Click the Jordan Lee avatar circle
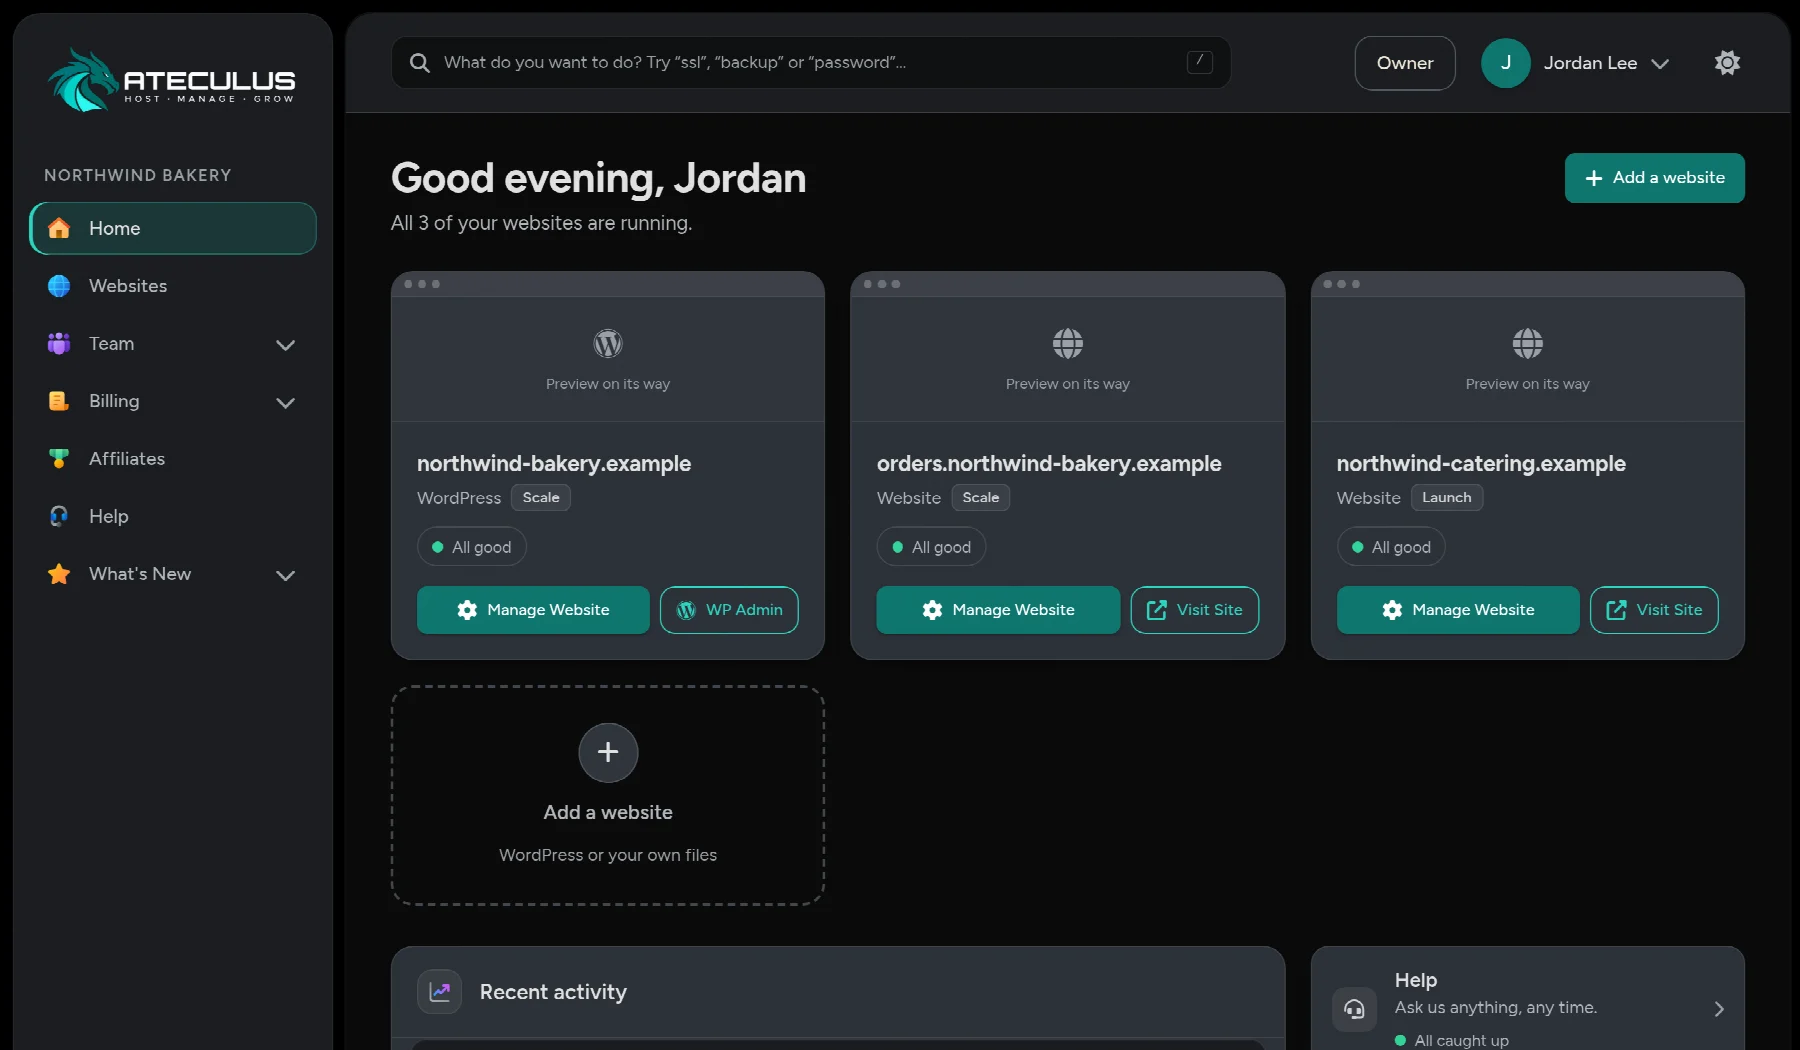Image resolution: width=1800 pixels, height=1050 pixels. [x=1505, y=63]
